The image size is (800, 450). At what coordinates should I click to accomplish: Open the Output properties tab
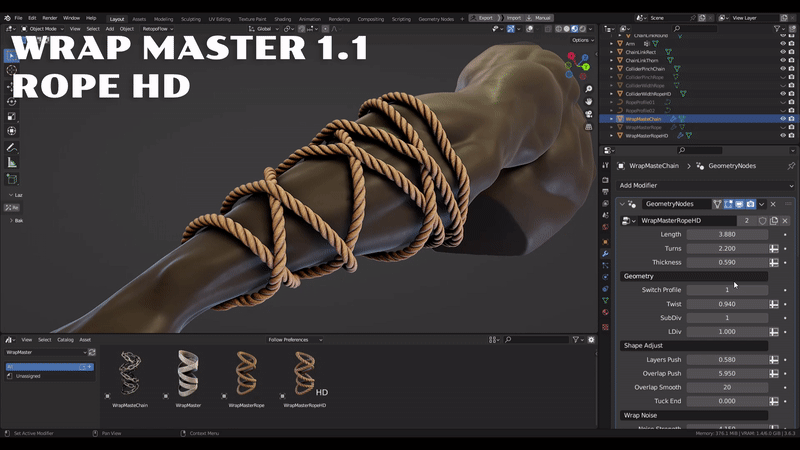tap(606, 192)
